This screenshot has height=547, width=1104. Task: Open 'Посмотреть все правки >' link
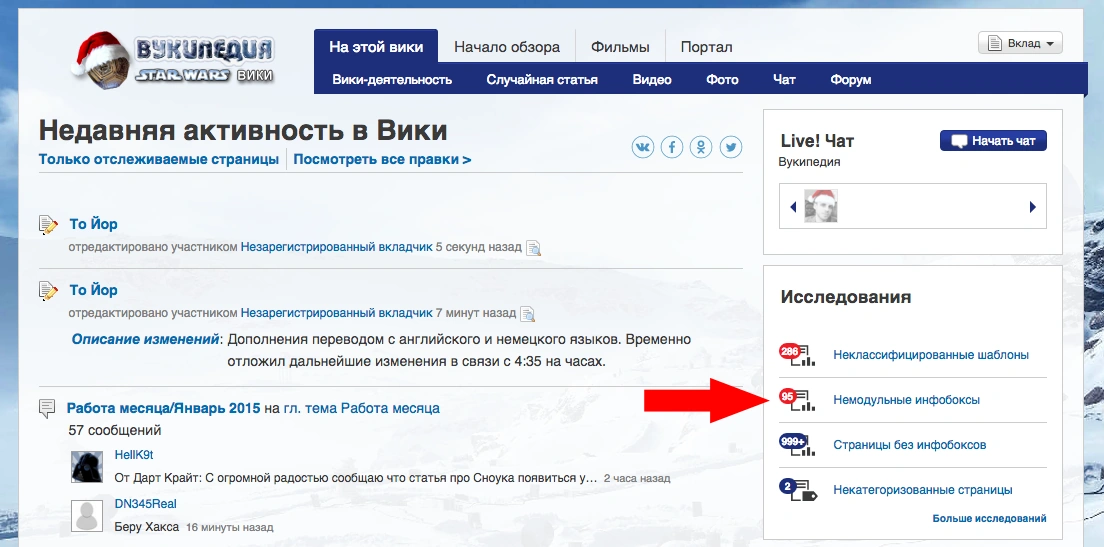pyautogui.click(x=382, y=159)
